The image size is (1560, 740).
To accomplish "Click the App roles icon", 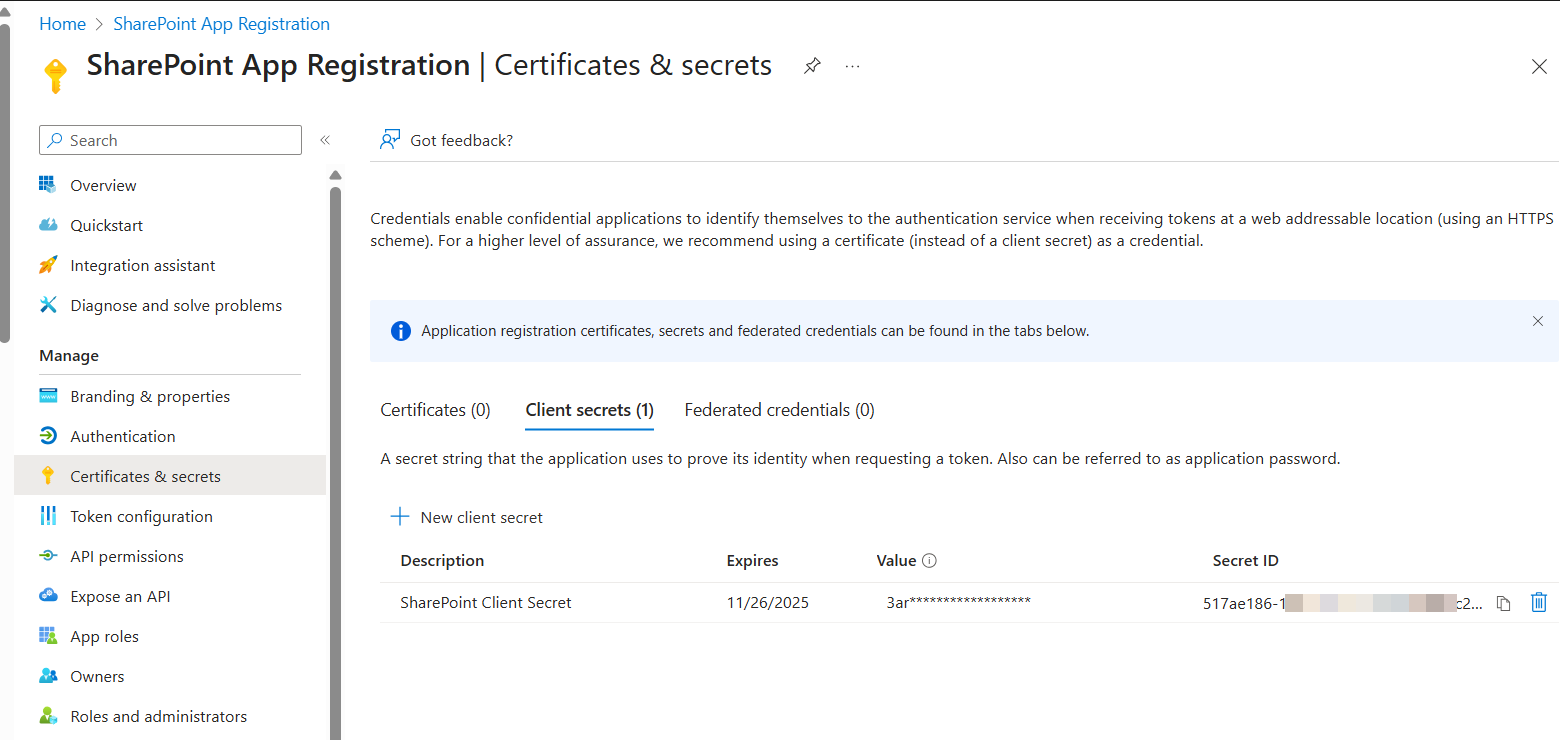I will [47, 636].
